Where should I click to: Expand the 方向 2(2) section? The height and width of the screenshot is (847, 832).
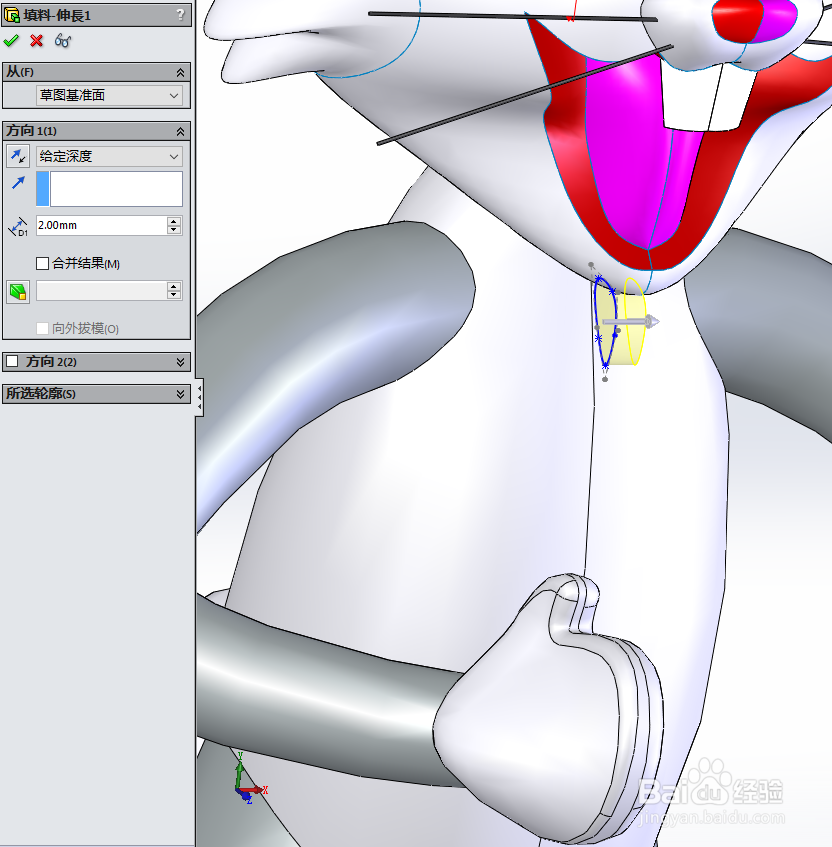click(x=180, y=362)
